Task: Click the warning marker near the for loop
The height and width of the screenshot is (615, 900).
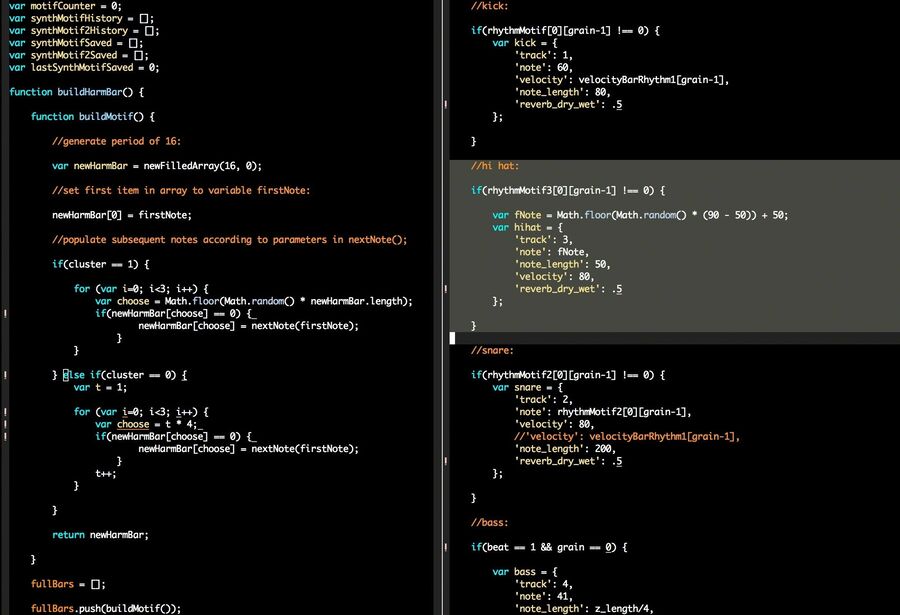Action: (x=4, y=410)
